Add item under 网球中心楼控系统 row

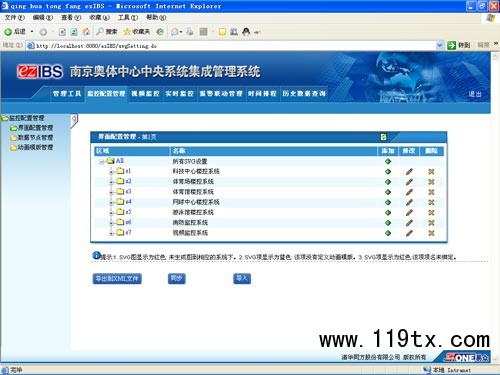[x=388, y=202]
